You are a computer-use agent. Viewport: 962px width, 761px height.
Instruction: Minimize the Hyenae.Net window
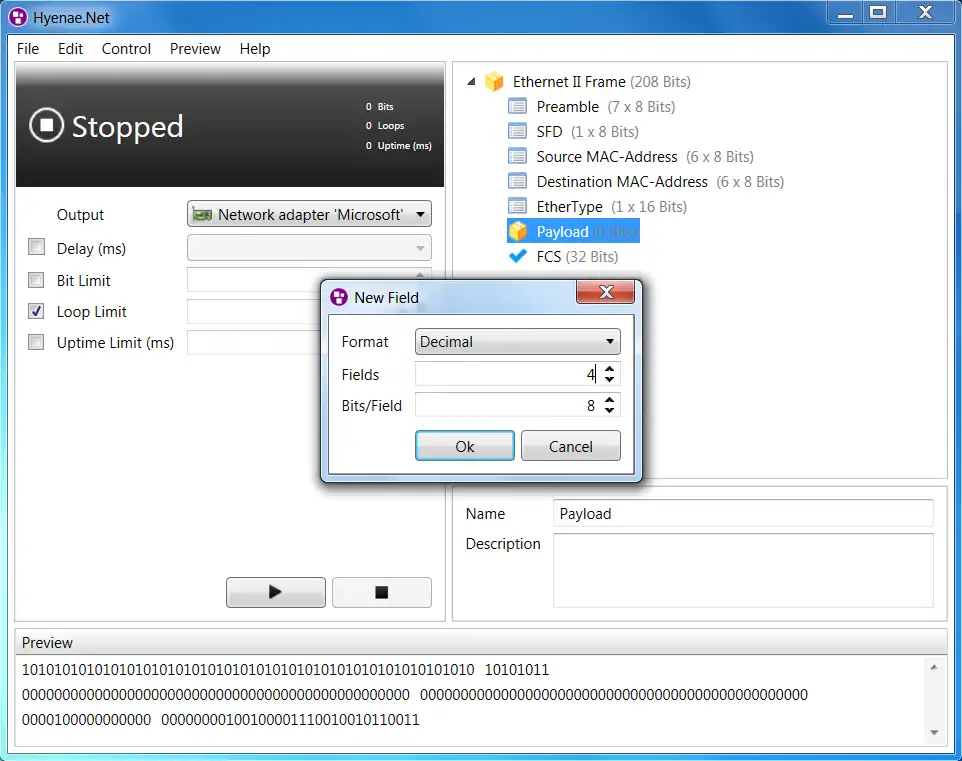pos(845,13)
